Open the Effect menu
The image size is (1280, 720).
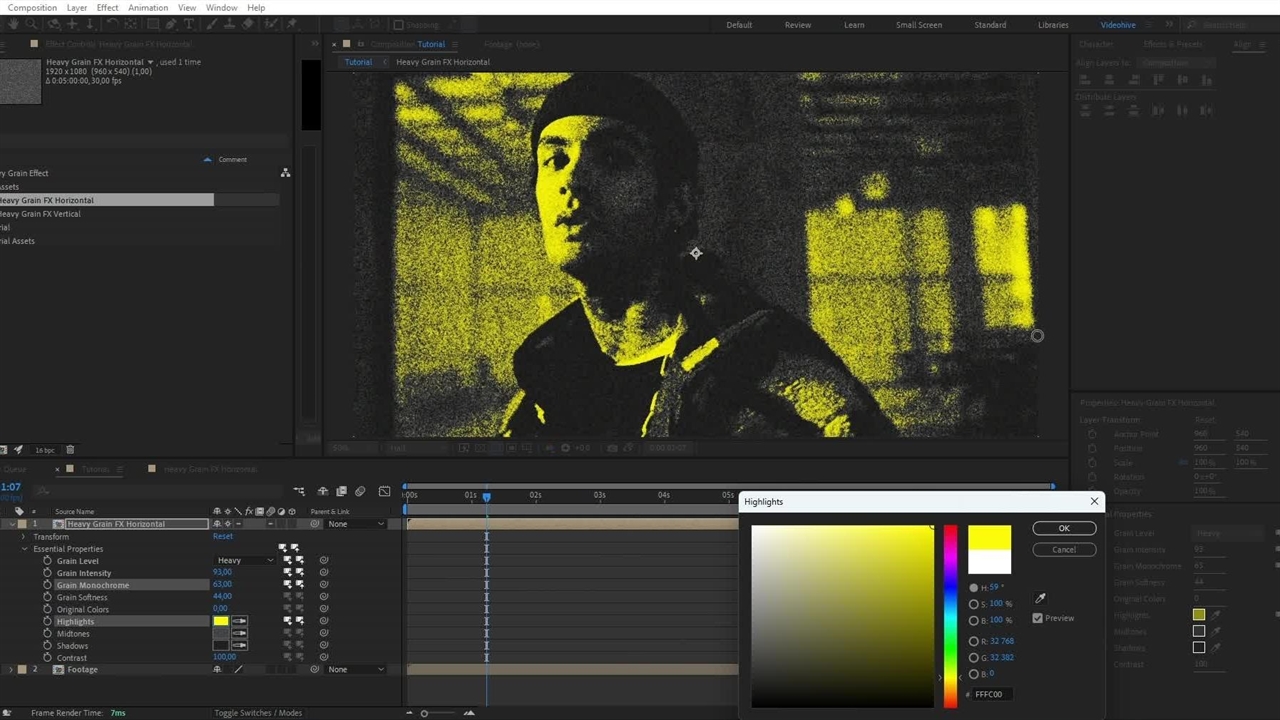click(107, 7)
